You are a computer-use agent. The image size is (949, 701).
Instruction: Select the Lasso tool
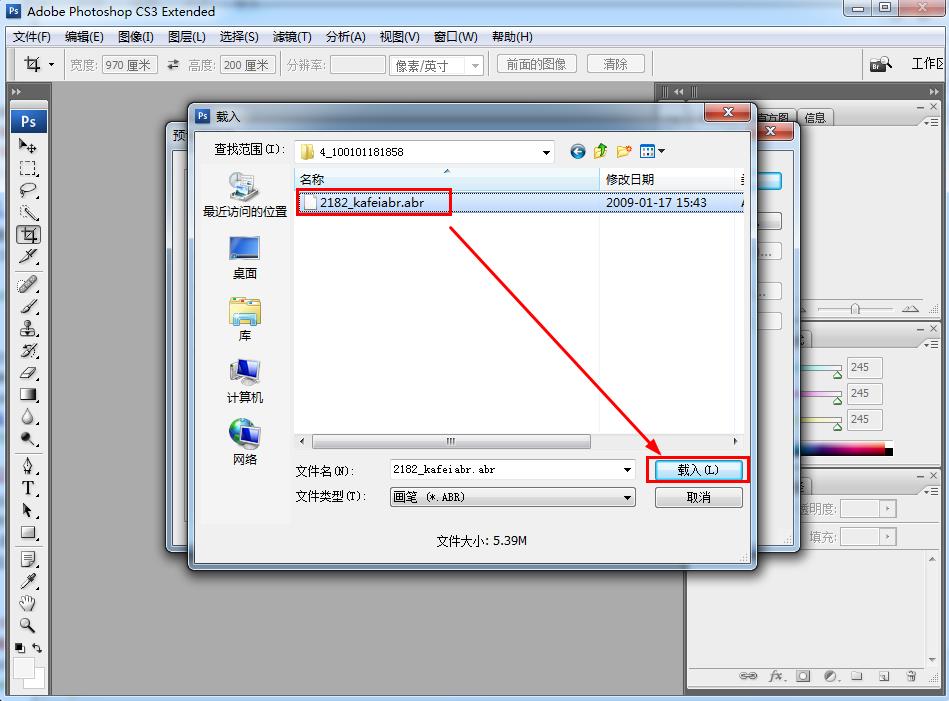[x=28, y=190]
